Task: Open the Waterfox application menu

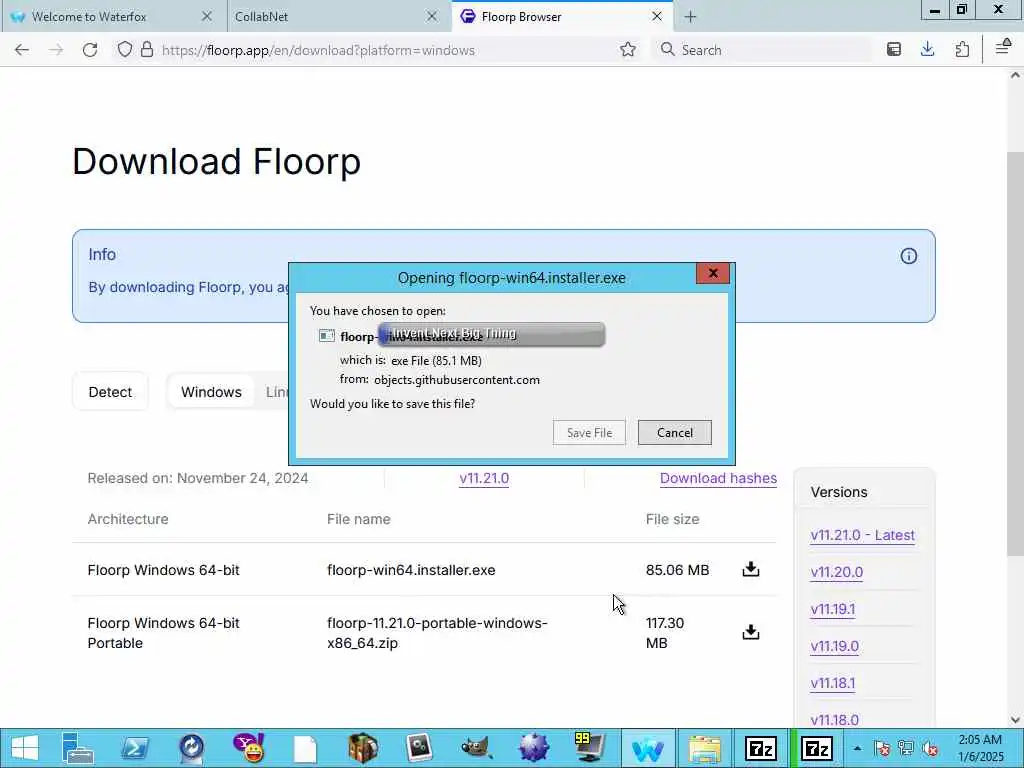Action: point(1003,48)
